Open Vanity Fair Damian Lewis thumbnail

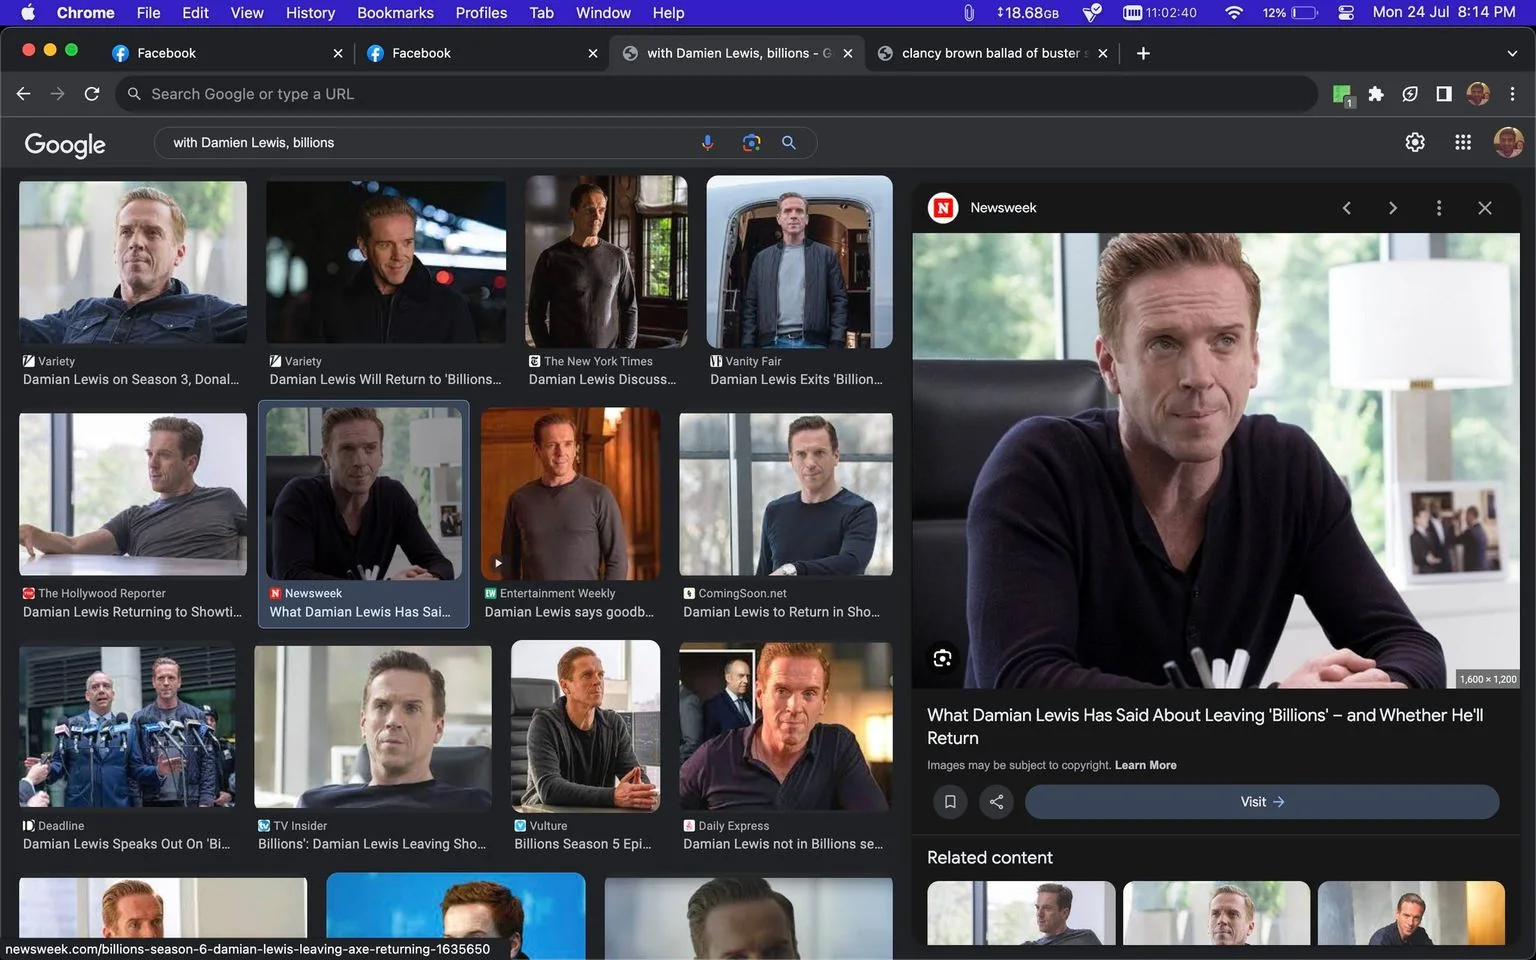pyautogui.click(x=799, y=262)
